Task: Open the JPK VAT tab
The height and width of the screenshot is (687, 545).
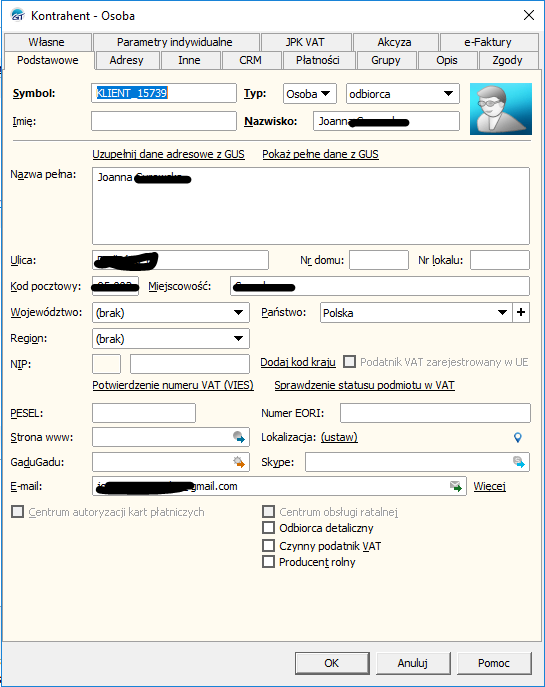Action: tap(305, 42)
